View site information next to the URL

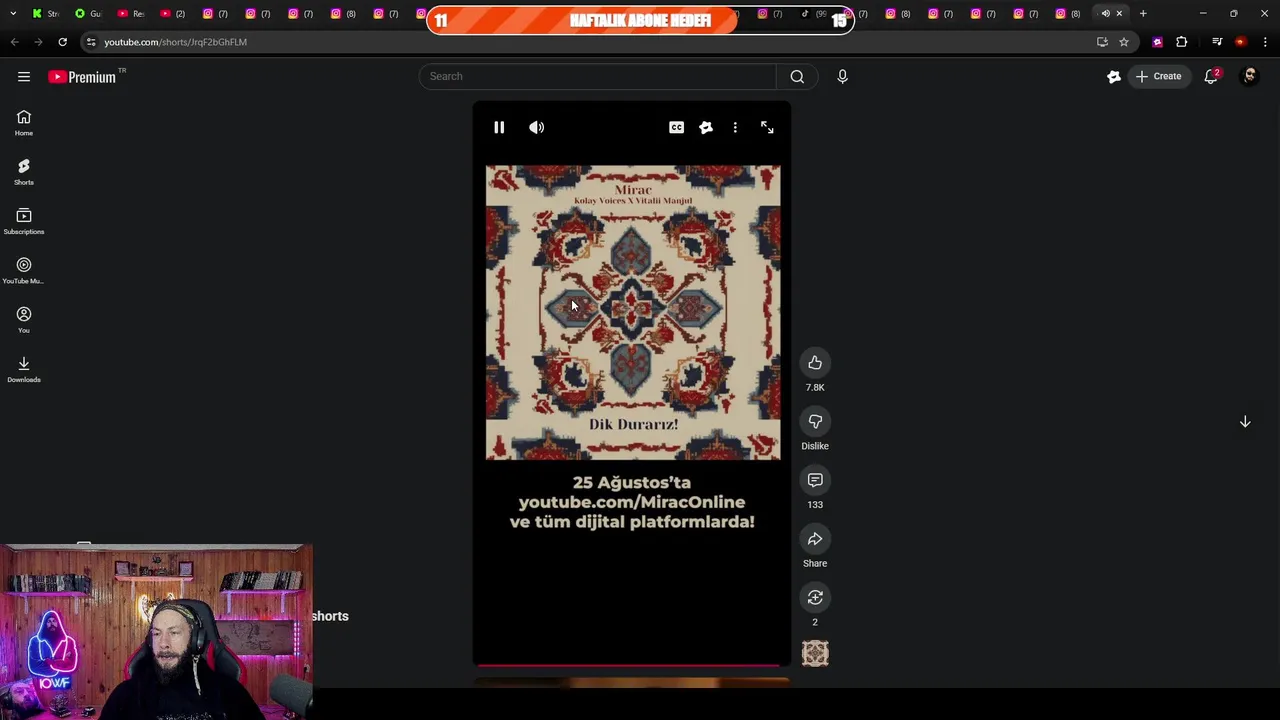pyautogui.click(x=91, y=42)
